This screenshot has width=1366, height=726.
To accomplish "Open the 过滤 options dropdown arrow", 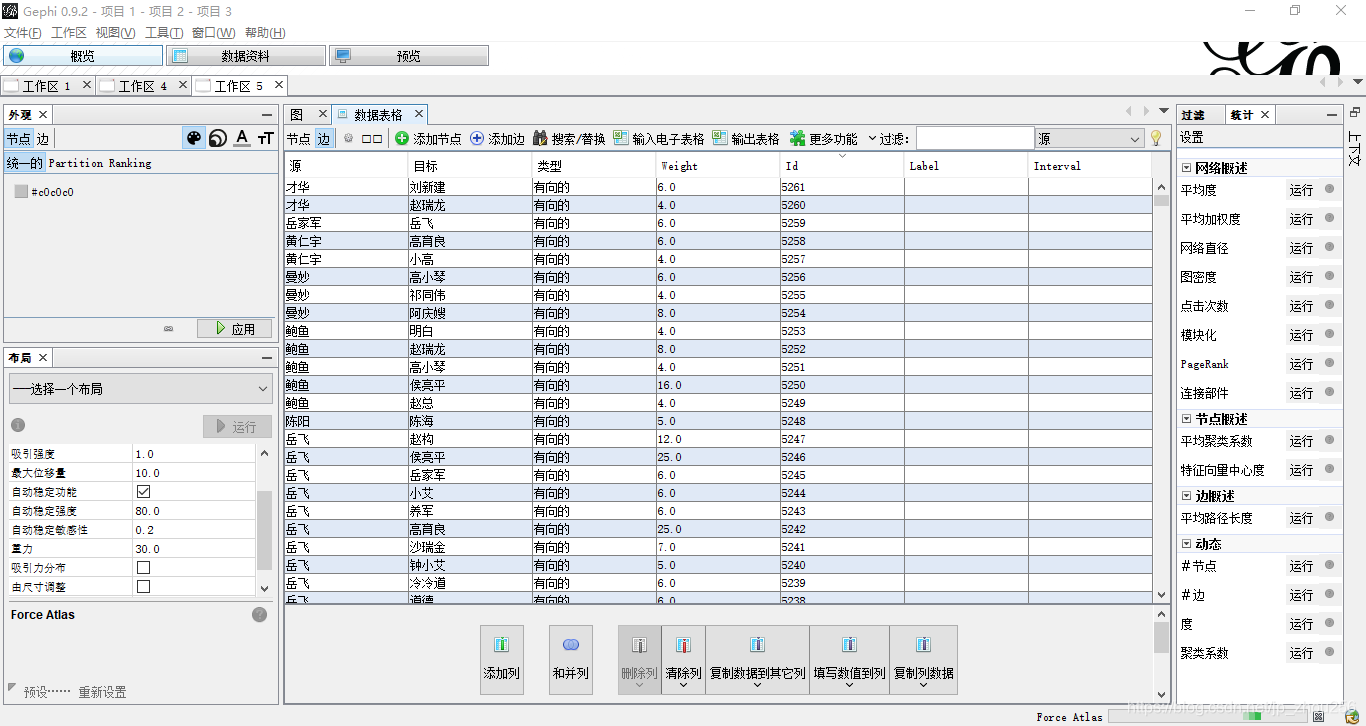I will 871,139.
